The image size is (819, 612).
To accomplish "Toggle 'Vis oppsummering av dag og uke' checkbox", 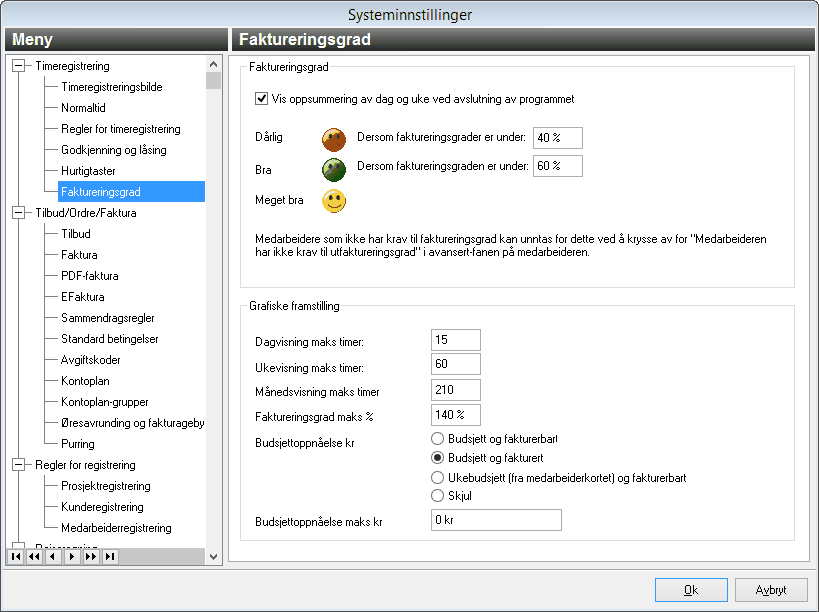I will click(x=261, y=99).
